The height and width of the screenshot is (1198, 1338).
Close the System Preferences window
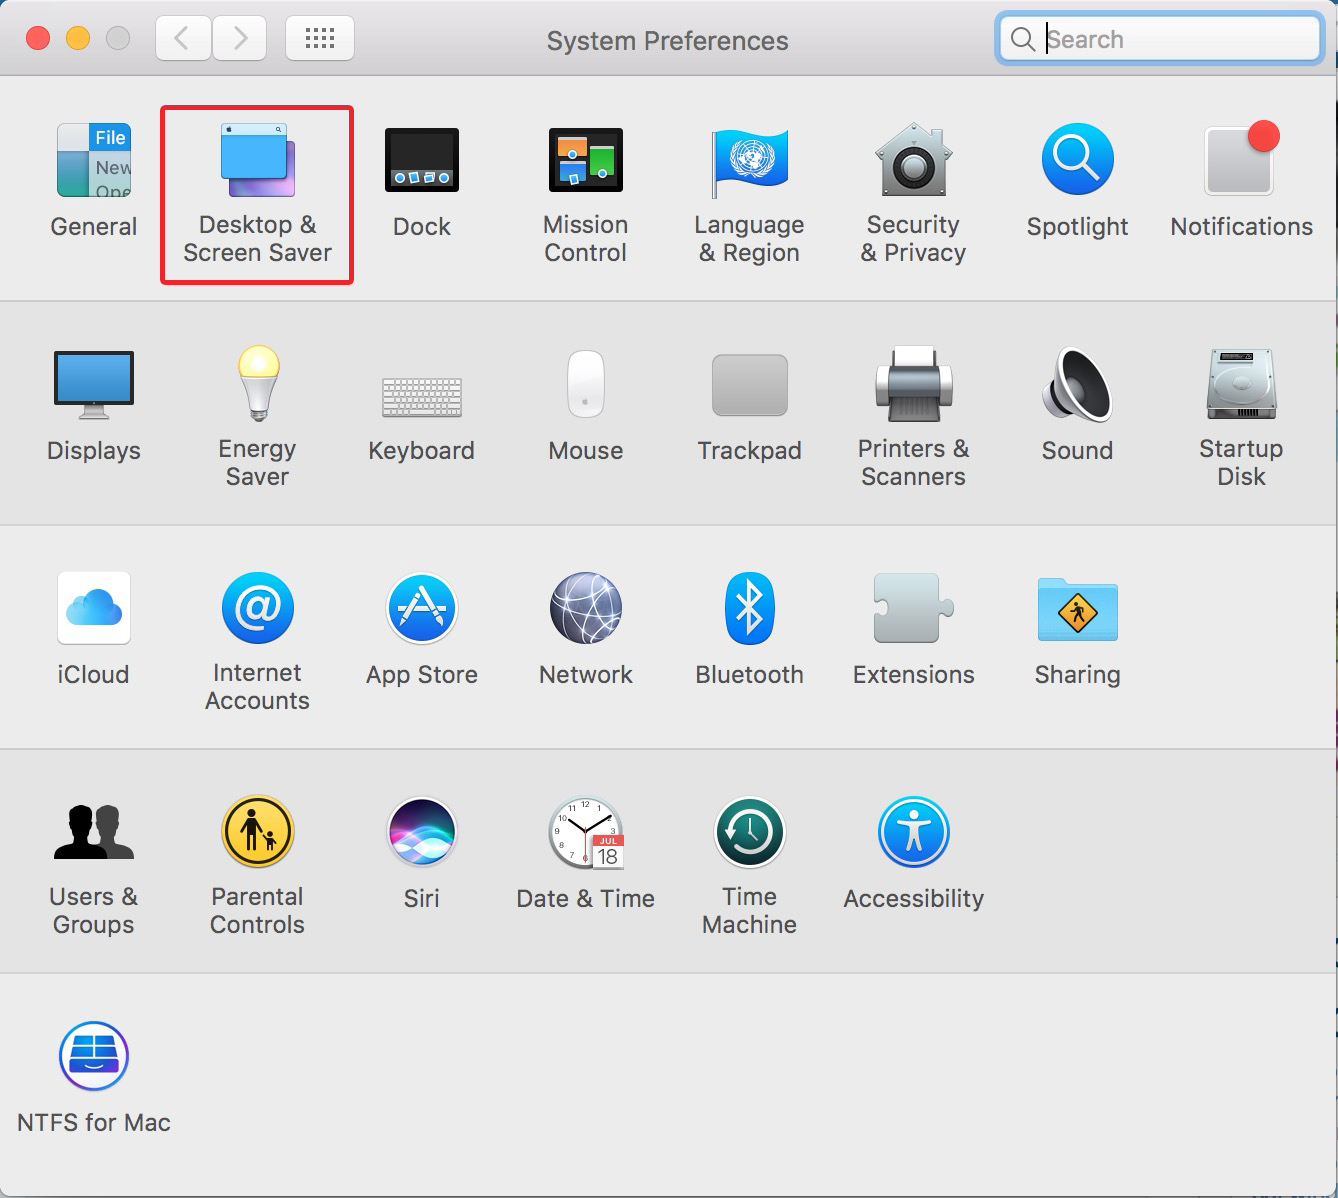pyautogui.click(x=38, y=38)
